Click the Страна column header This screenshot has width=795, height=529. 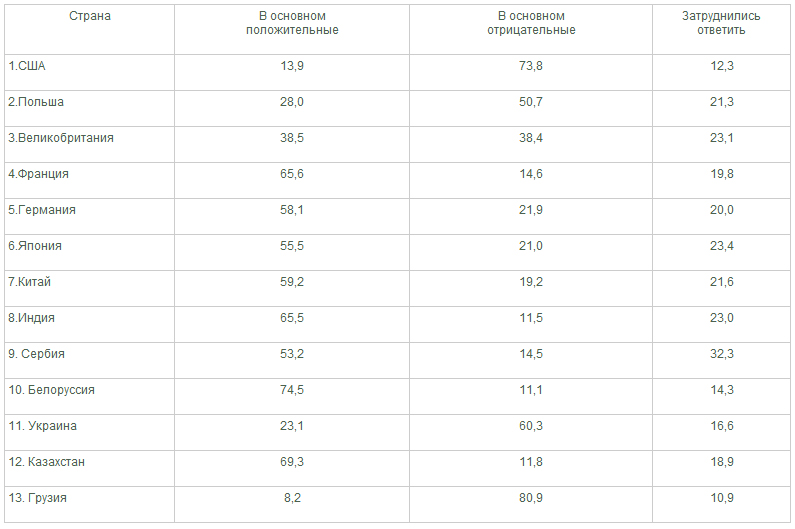[90, 16]
